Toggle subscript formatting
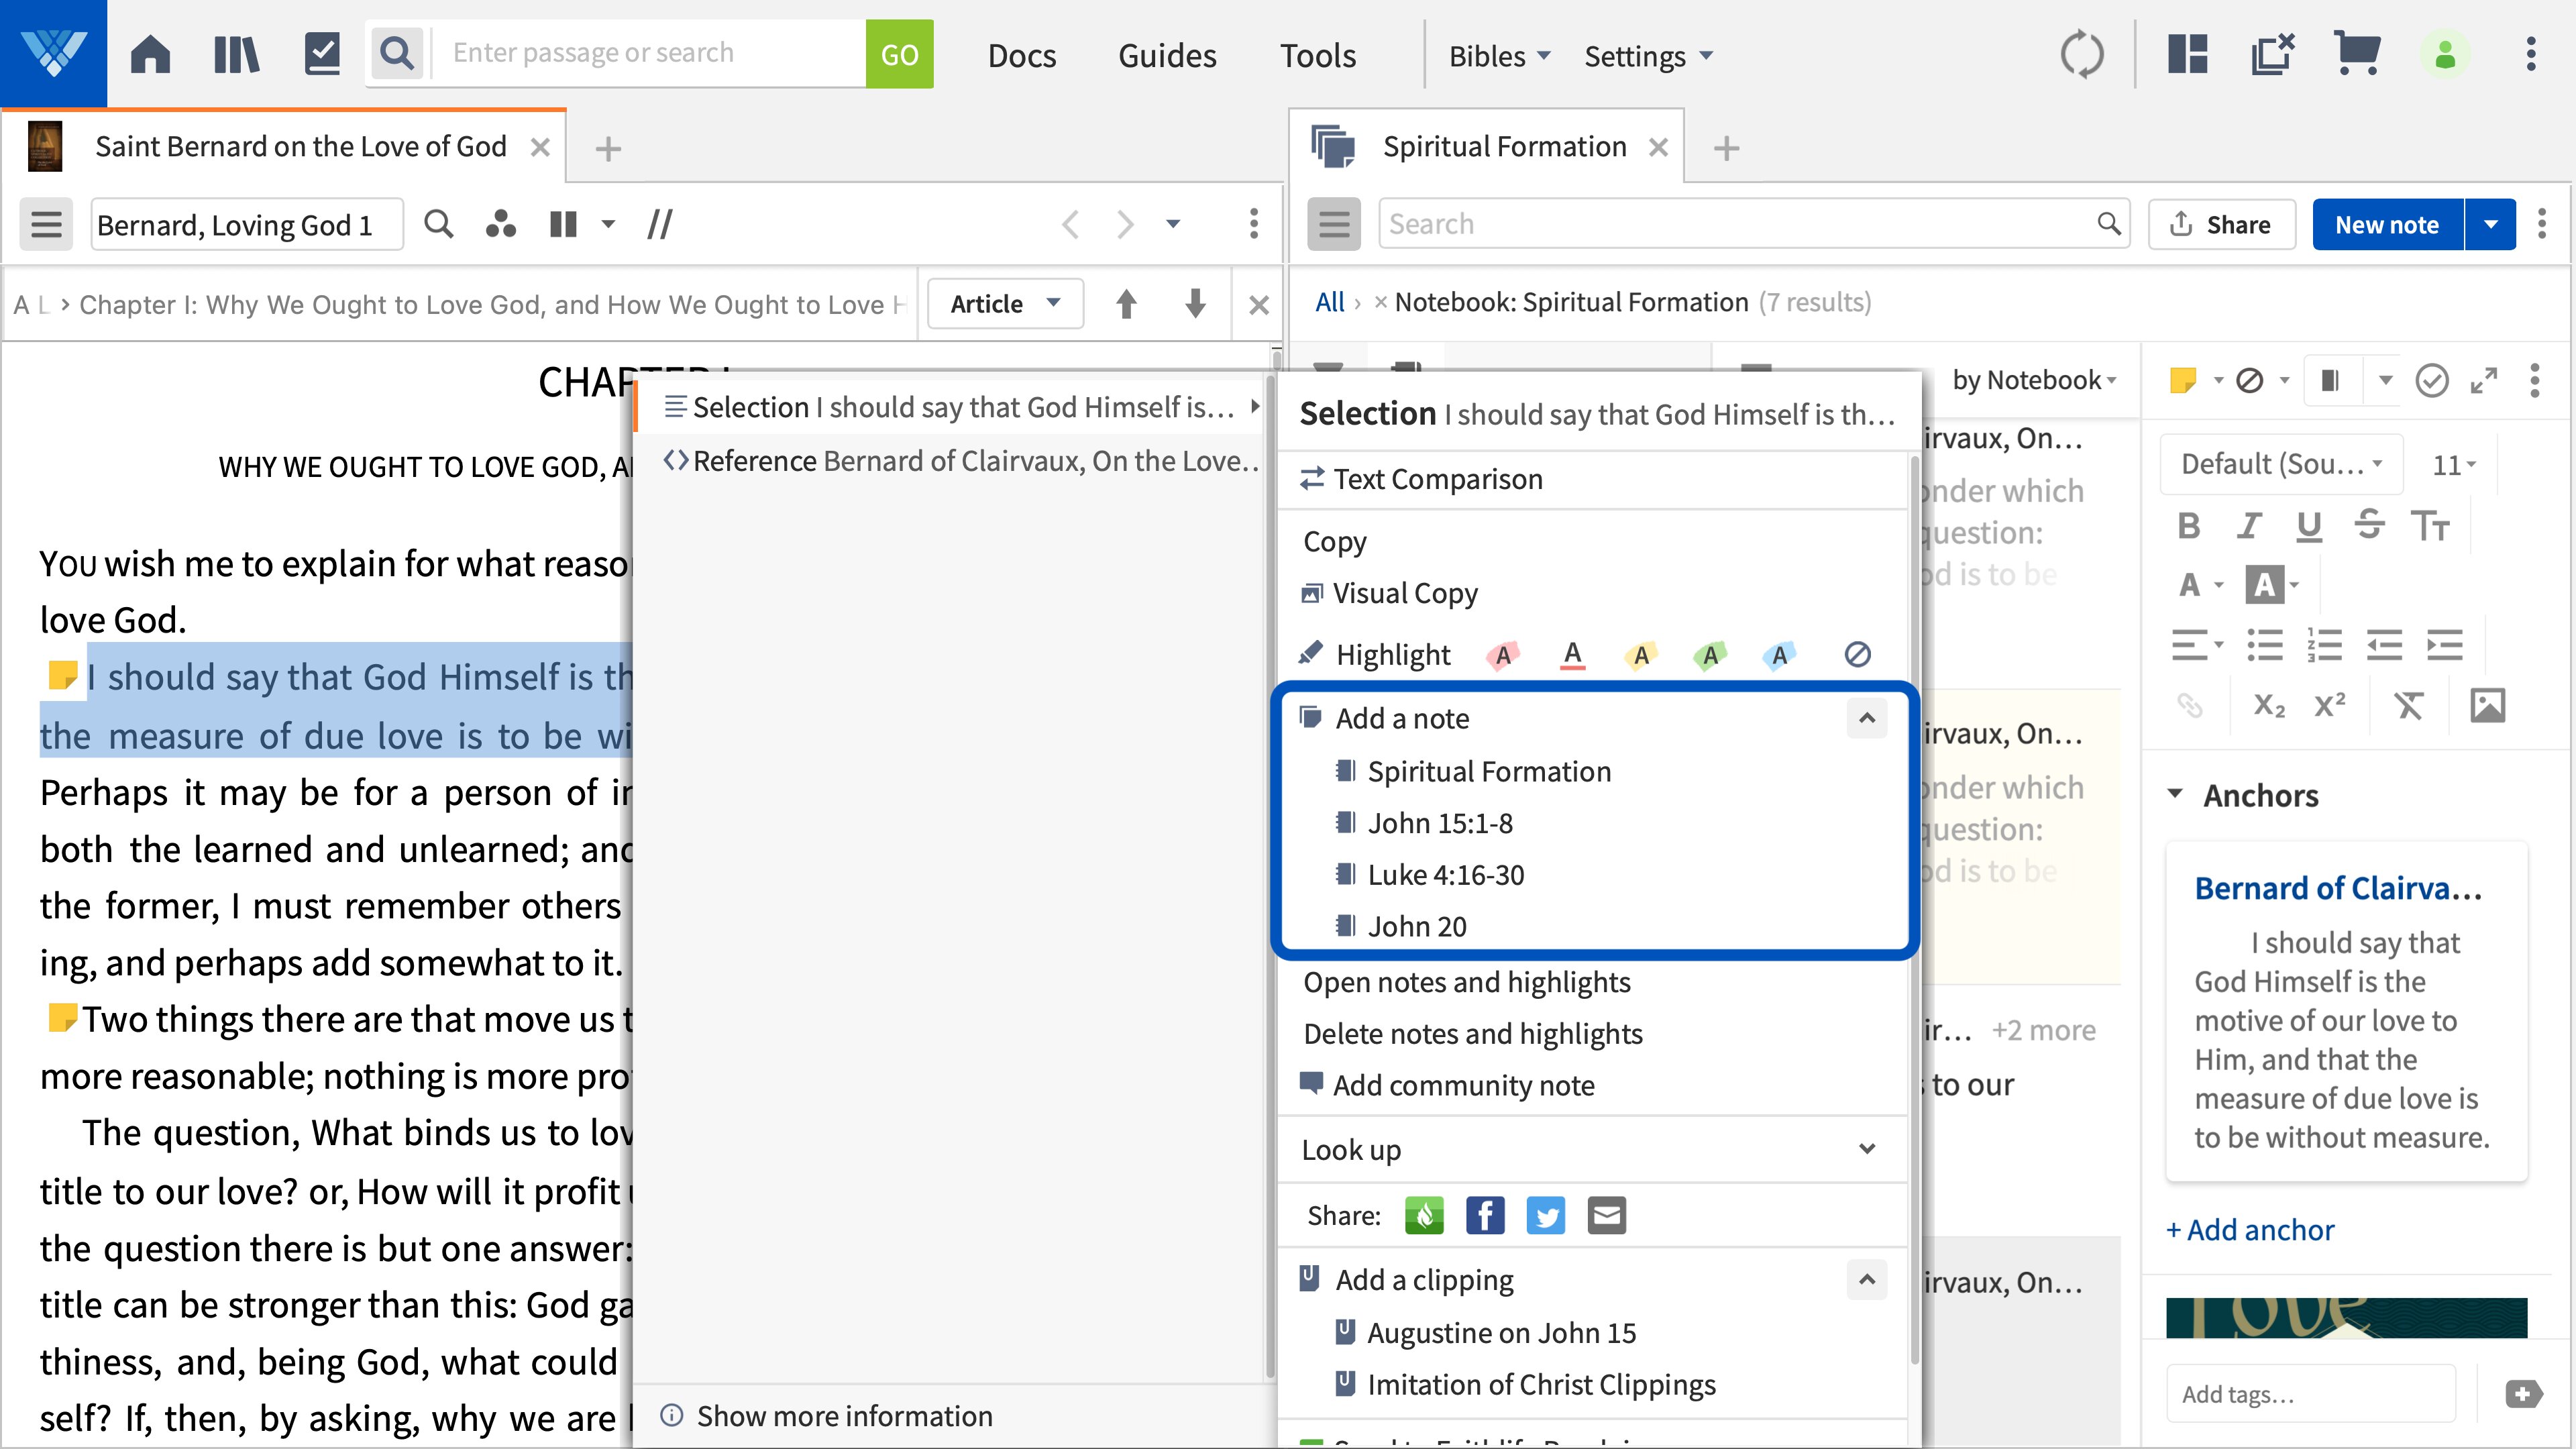The height and width of the screenshot is (1449, 2576). point(2269,706)
